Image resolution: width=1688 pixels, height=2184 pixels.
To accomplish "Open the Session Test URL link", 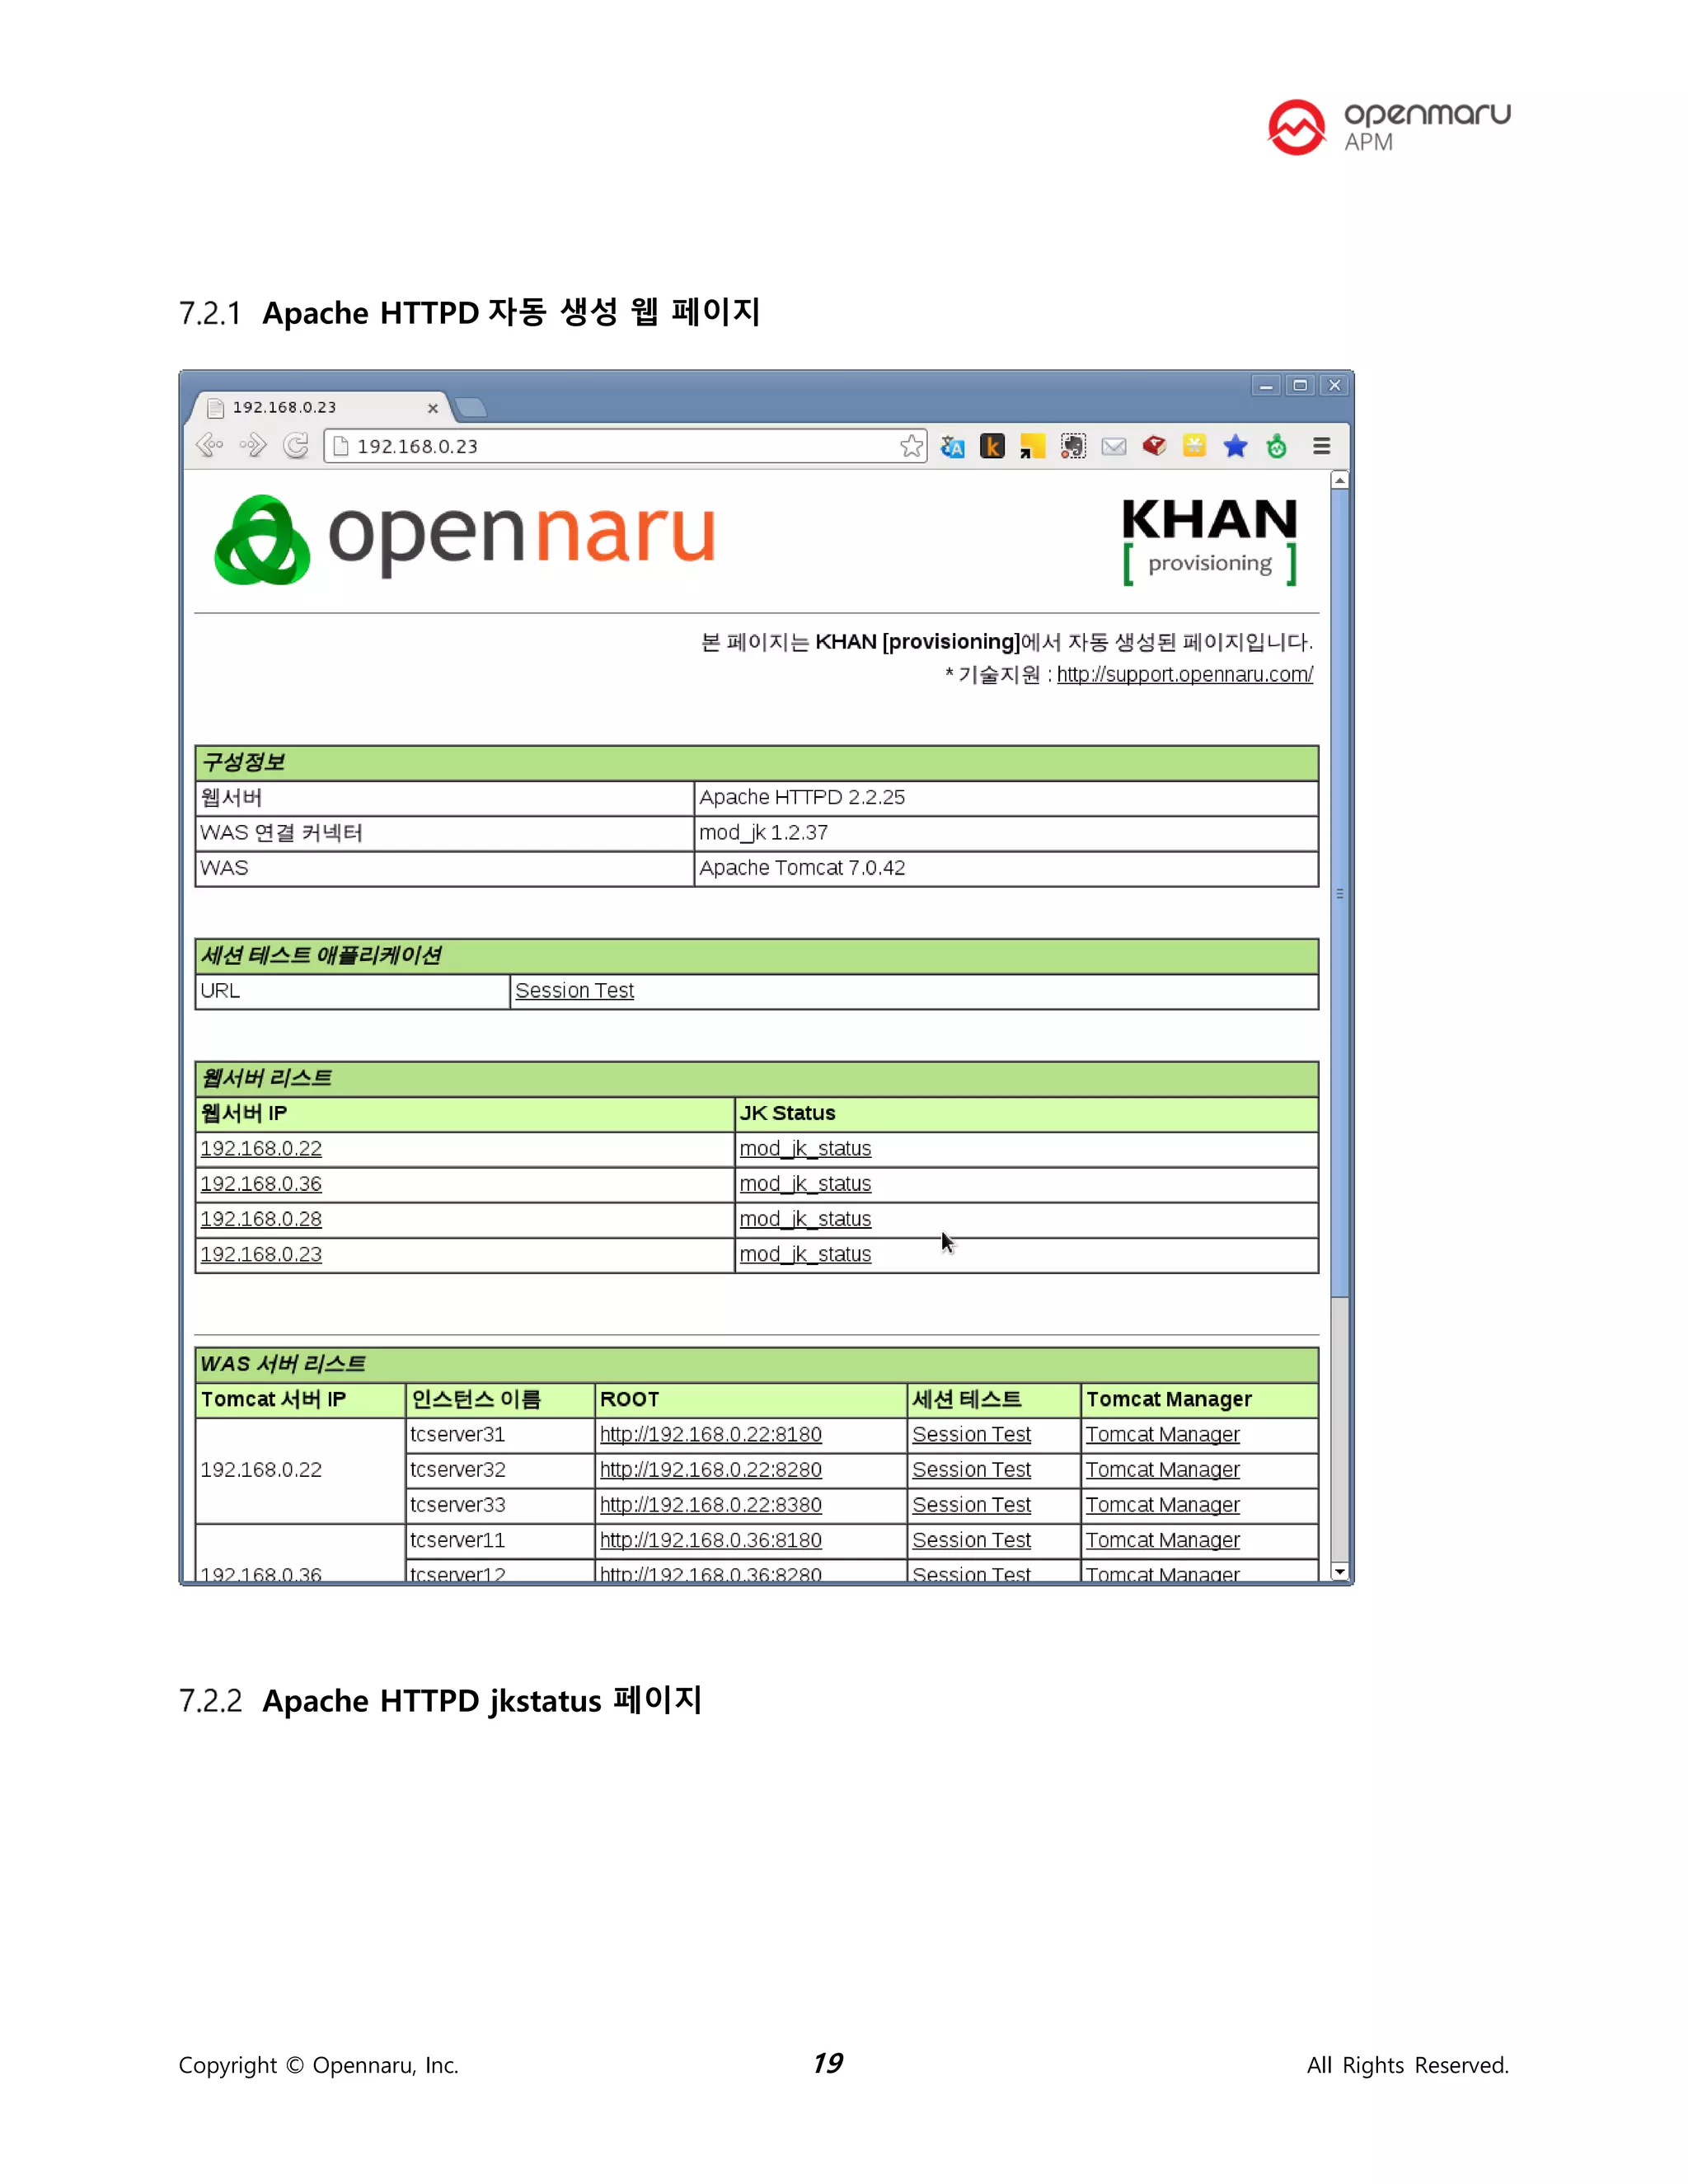I will [x=574, y=990].
